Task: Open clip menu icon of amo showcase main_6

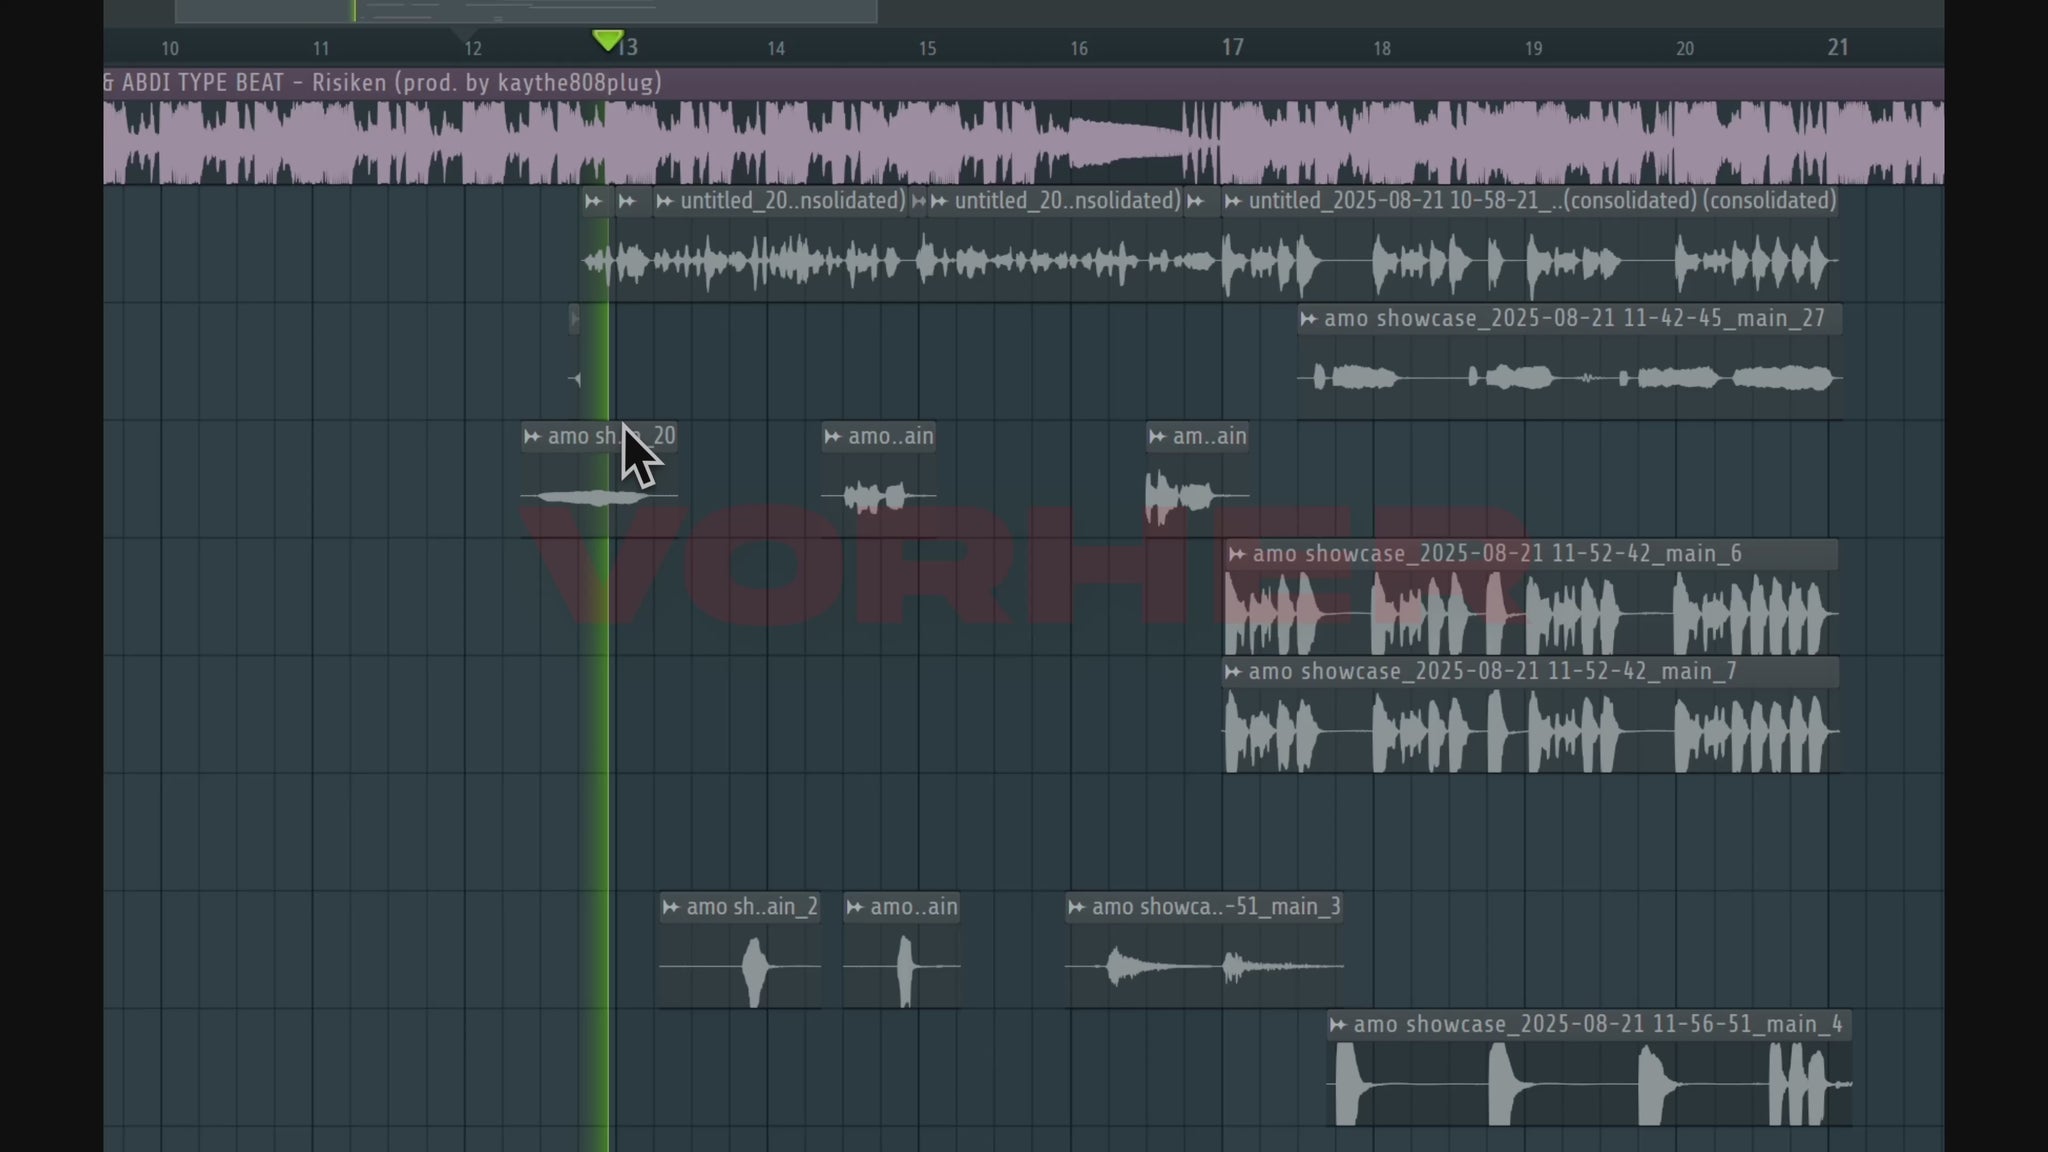Action: [x=1237, y=554]
